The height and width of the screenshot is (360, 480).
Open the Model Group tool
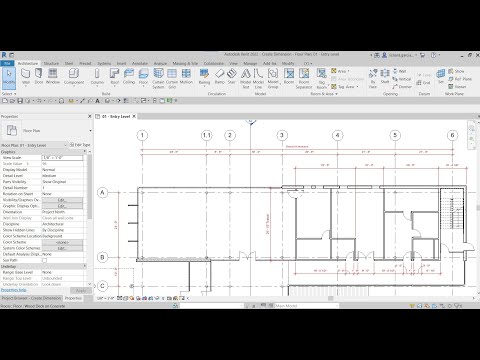pyautogui.click(x=273, y=79)
